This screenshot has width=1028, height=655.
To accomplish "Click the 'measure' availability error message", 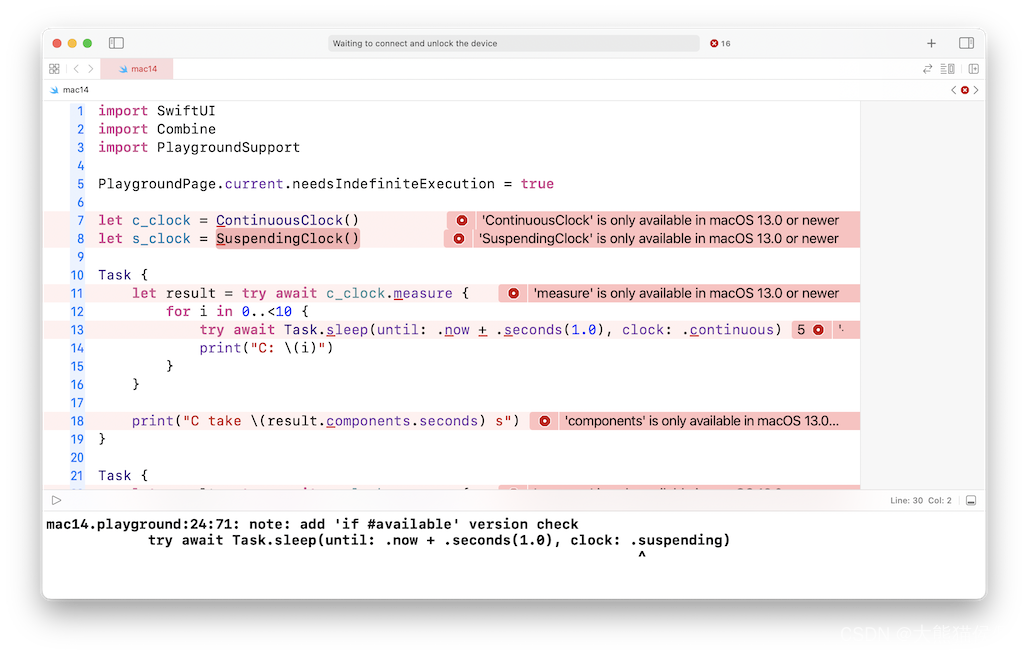I will click(686, 294).
